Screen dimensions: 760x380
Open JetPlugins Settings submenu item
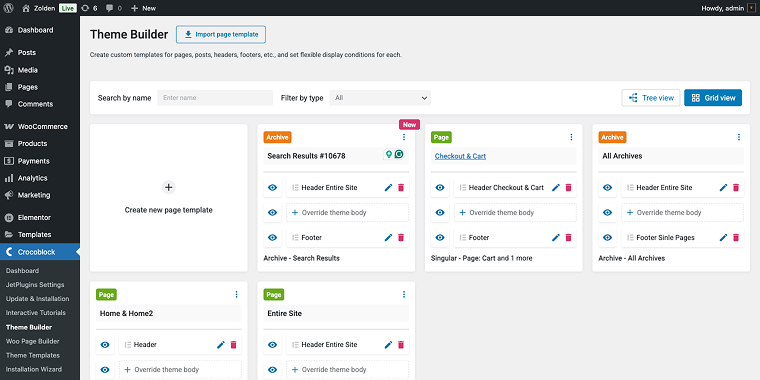pyautogui.click(x=35, y=285)
